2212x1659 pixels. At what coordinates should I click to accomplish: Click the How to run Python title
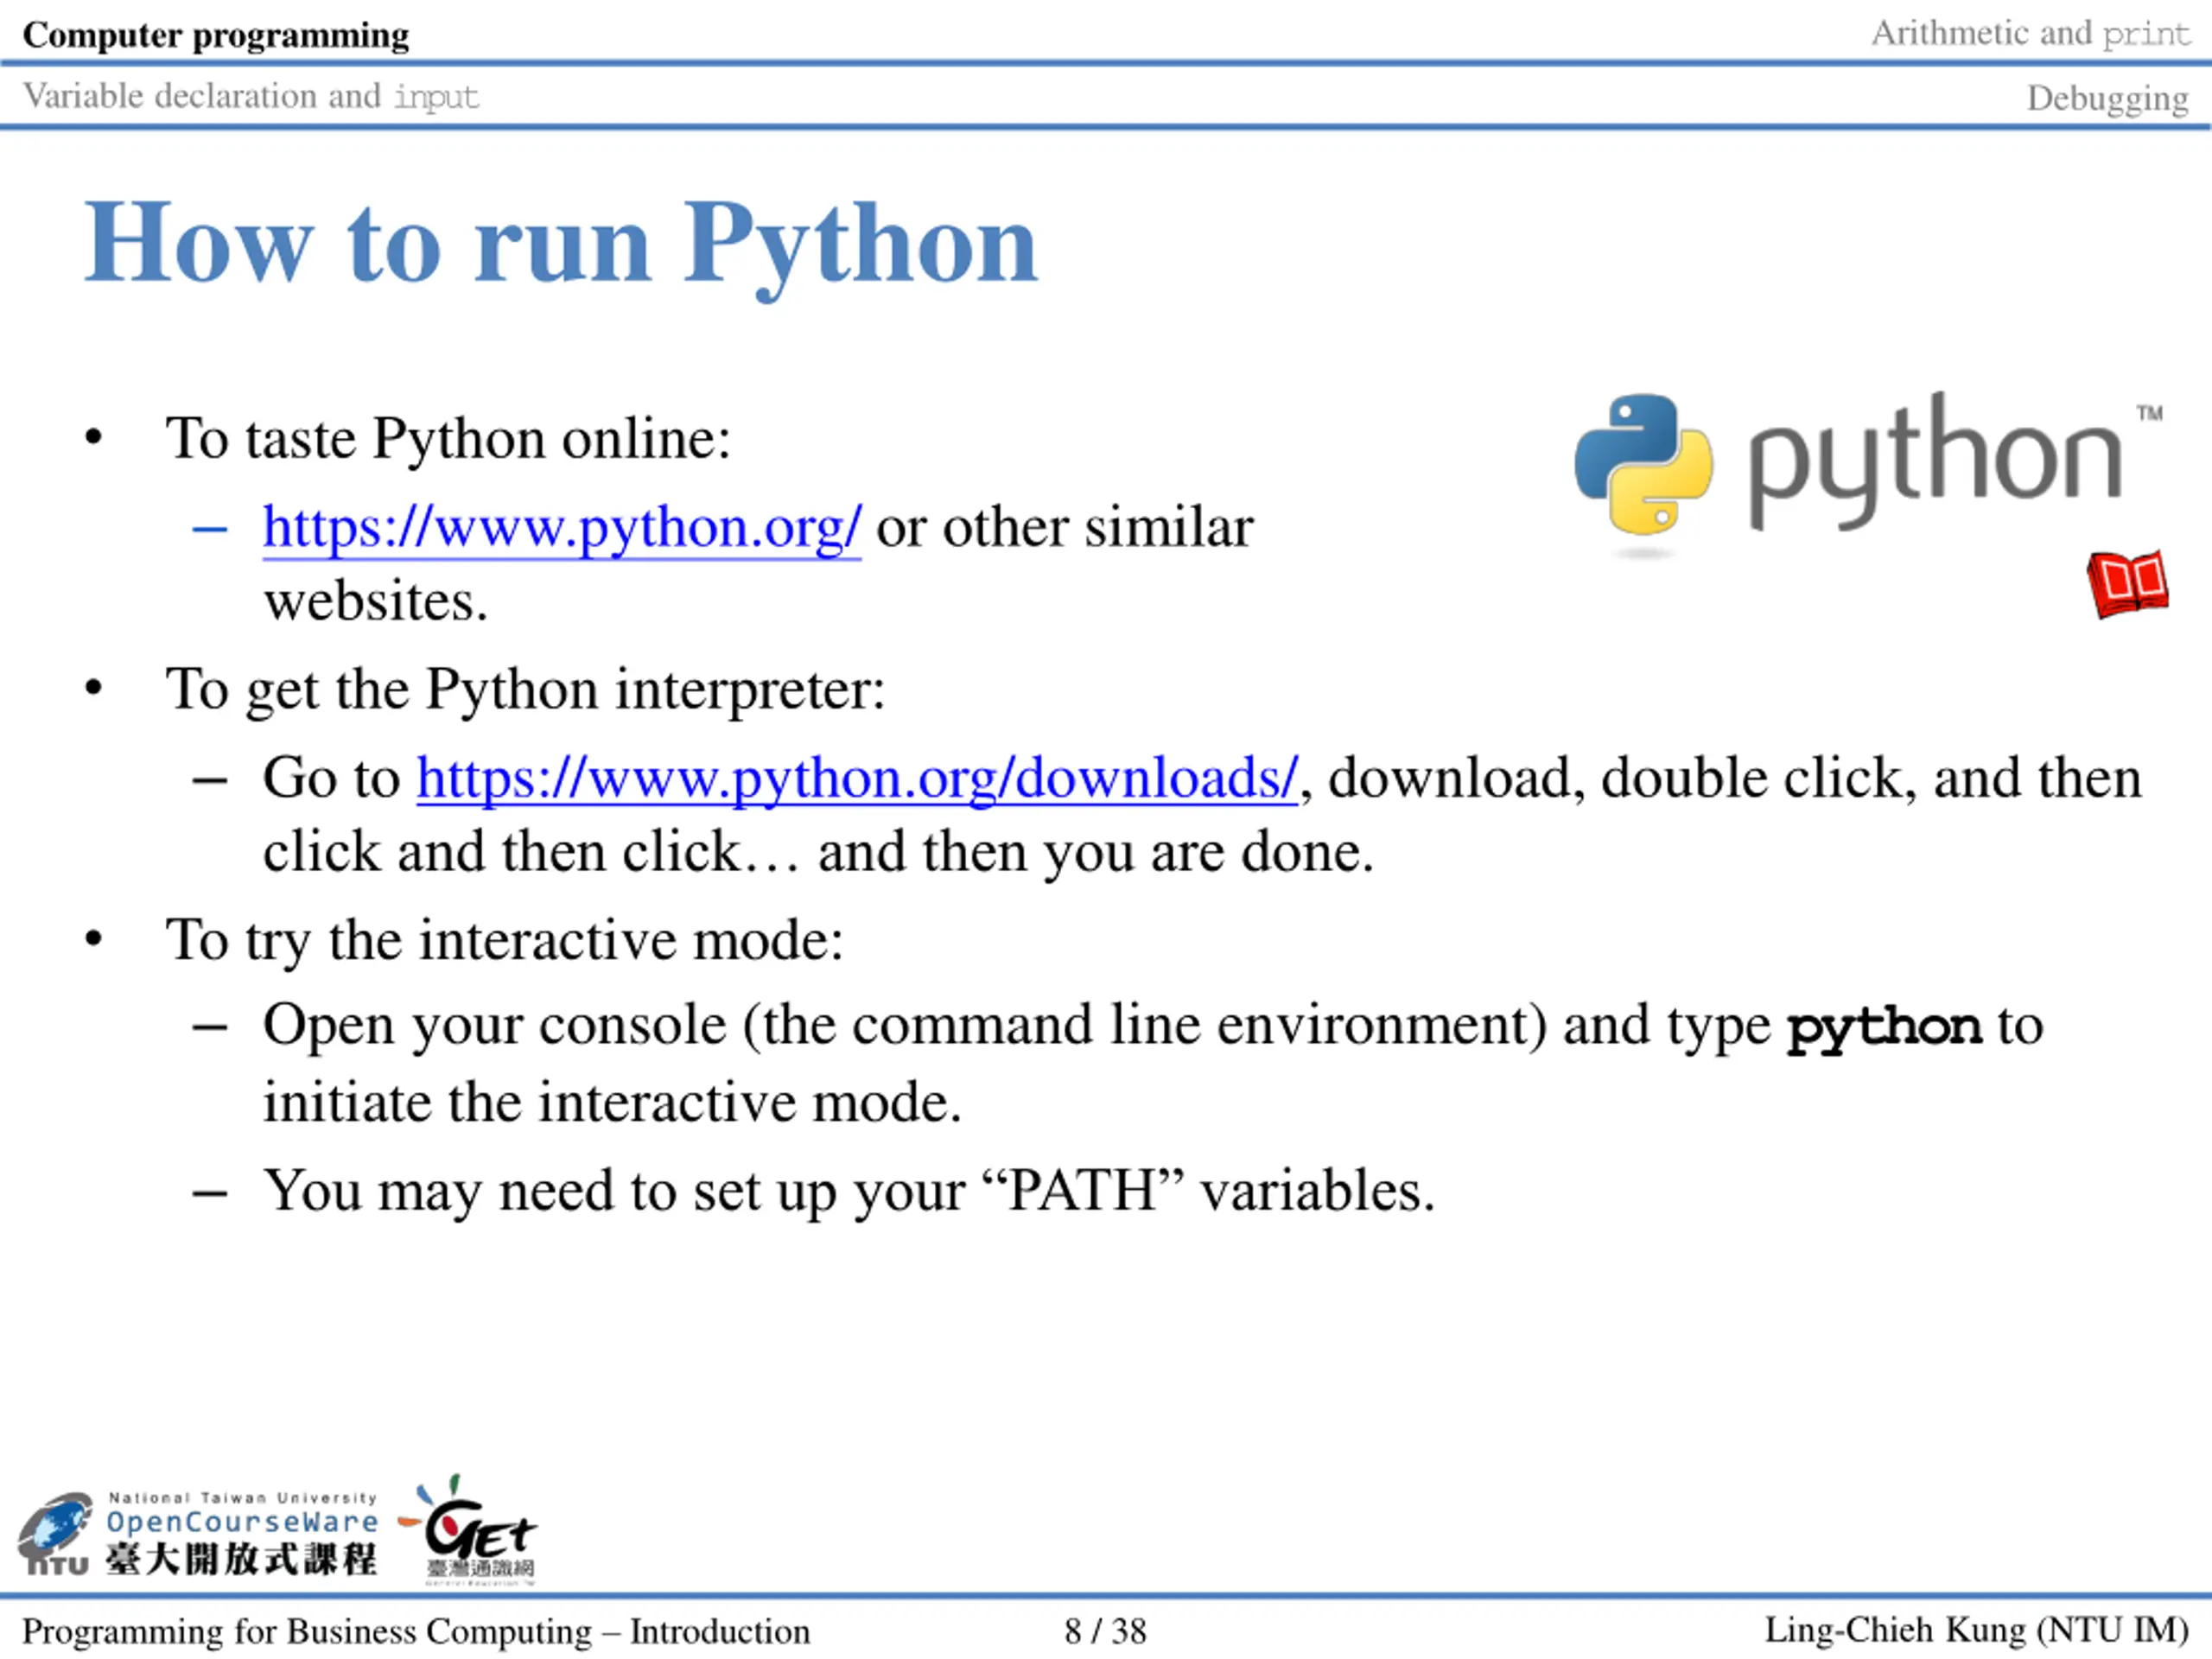tap(561, 245)
